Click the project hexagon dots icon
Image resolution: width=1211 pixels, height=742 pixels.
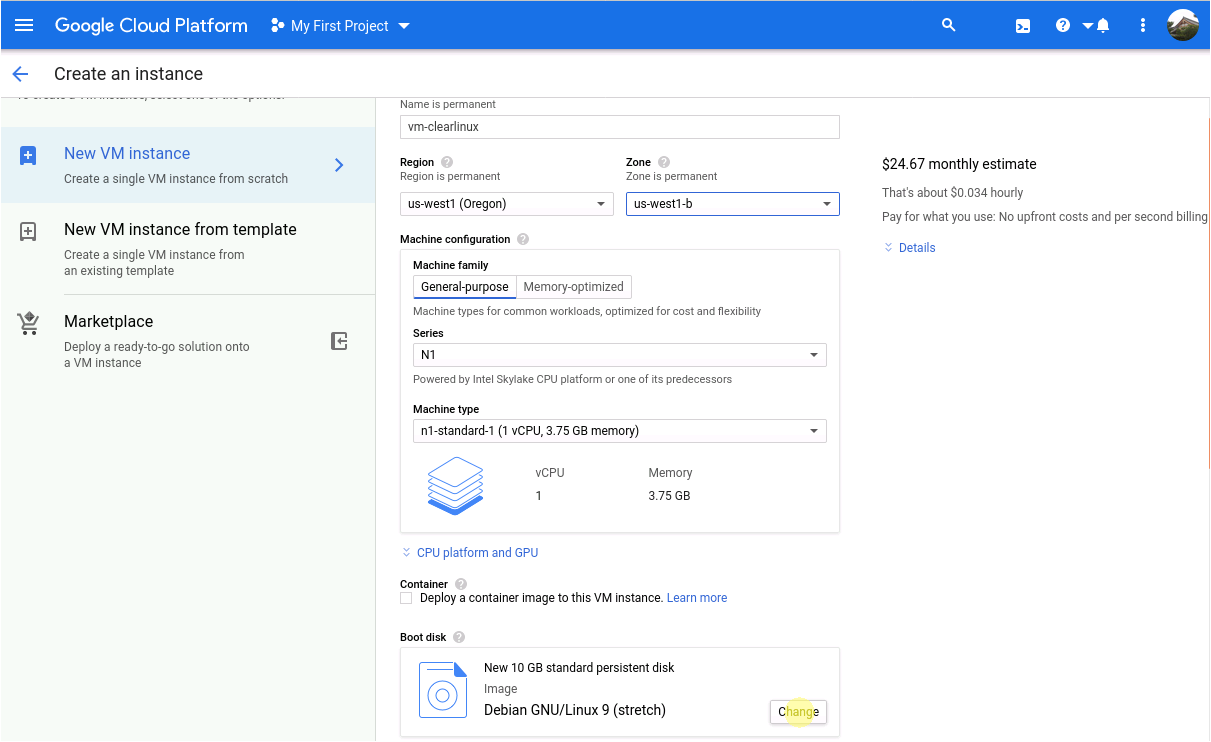click(278, 26)
